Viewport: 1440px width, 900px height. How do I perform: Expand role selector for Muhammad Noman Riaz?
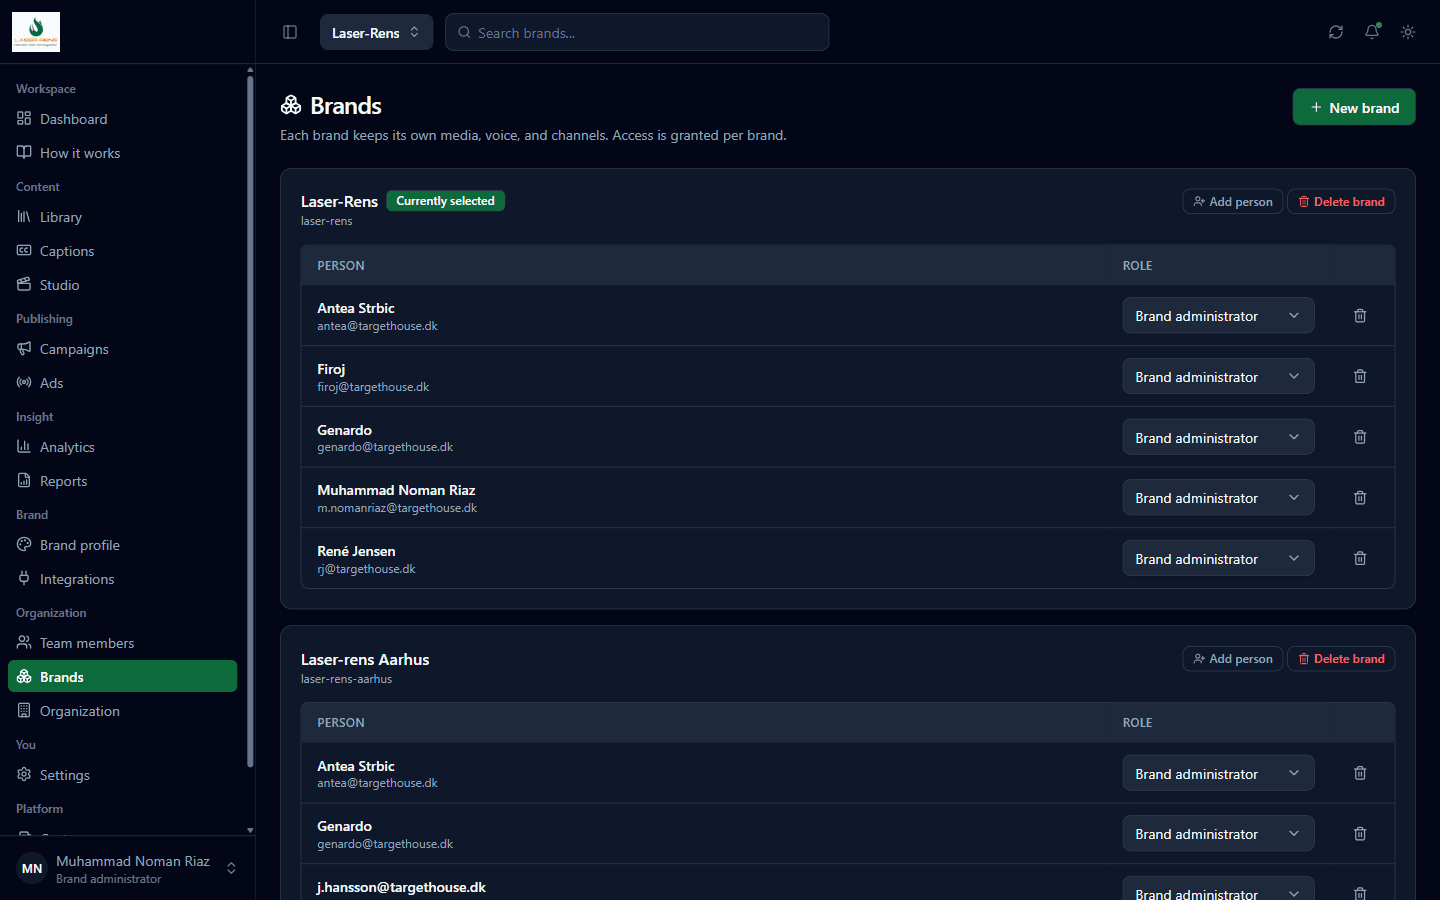tap(1218, 498)
